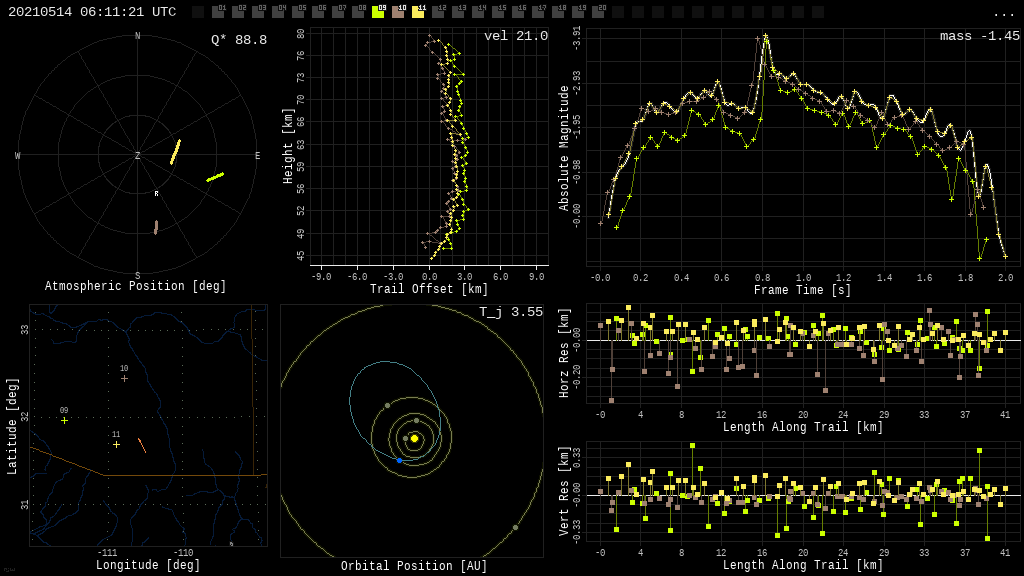Click the Q* 88.8 quality value

(x=239, y=40)
